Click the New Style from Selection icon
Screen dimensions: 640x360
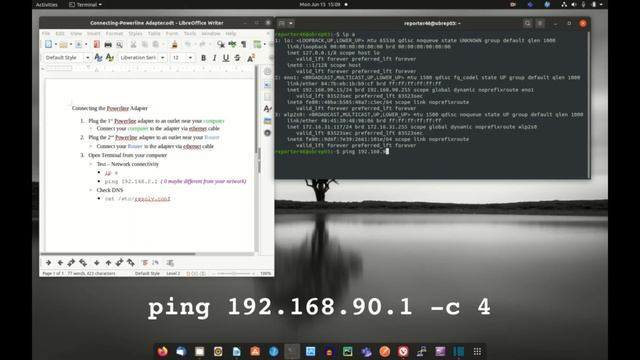[x=110, y=58]
